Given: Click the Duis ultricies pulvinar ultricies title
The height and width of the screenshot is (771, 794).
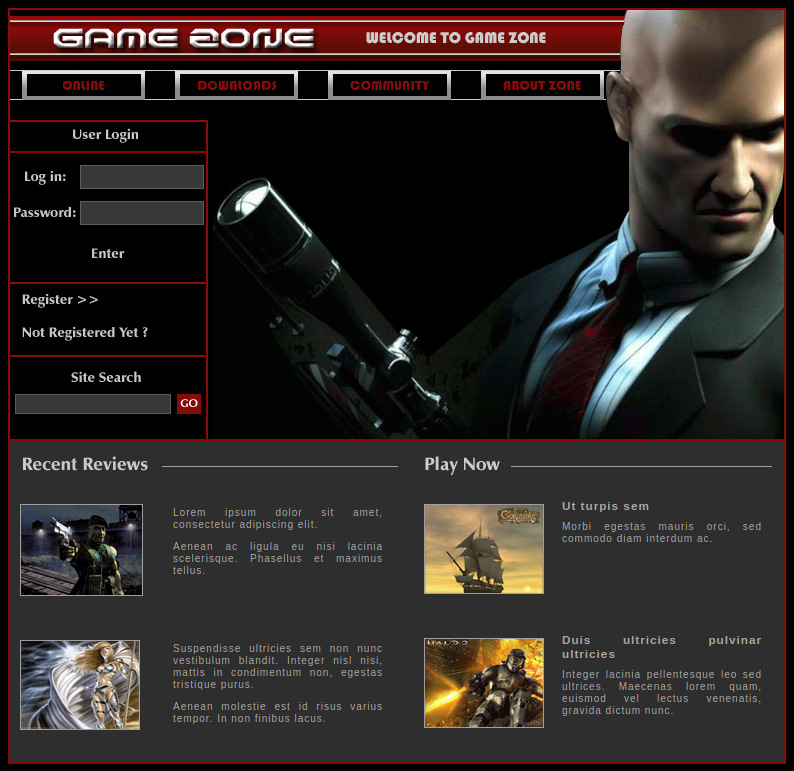Looking at the screenshot, I should 661,647.
